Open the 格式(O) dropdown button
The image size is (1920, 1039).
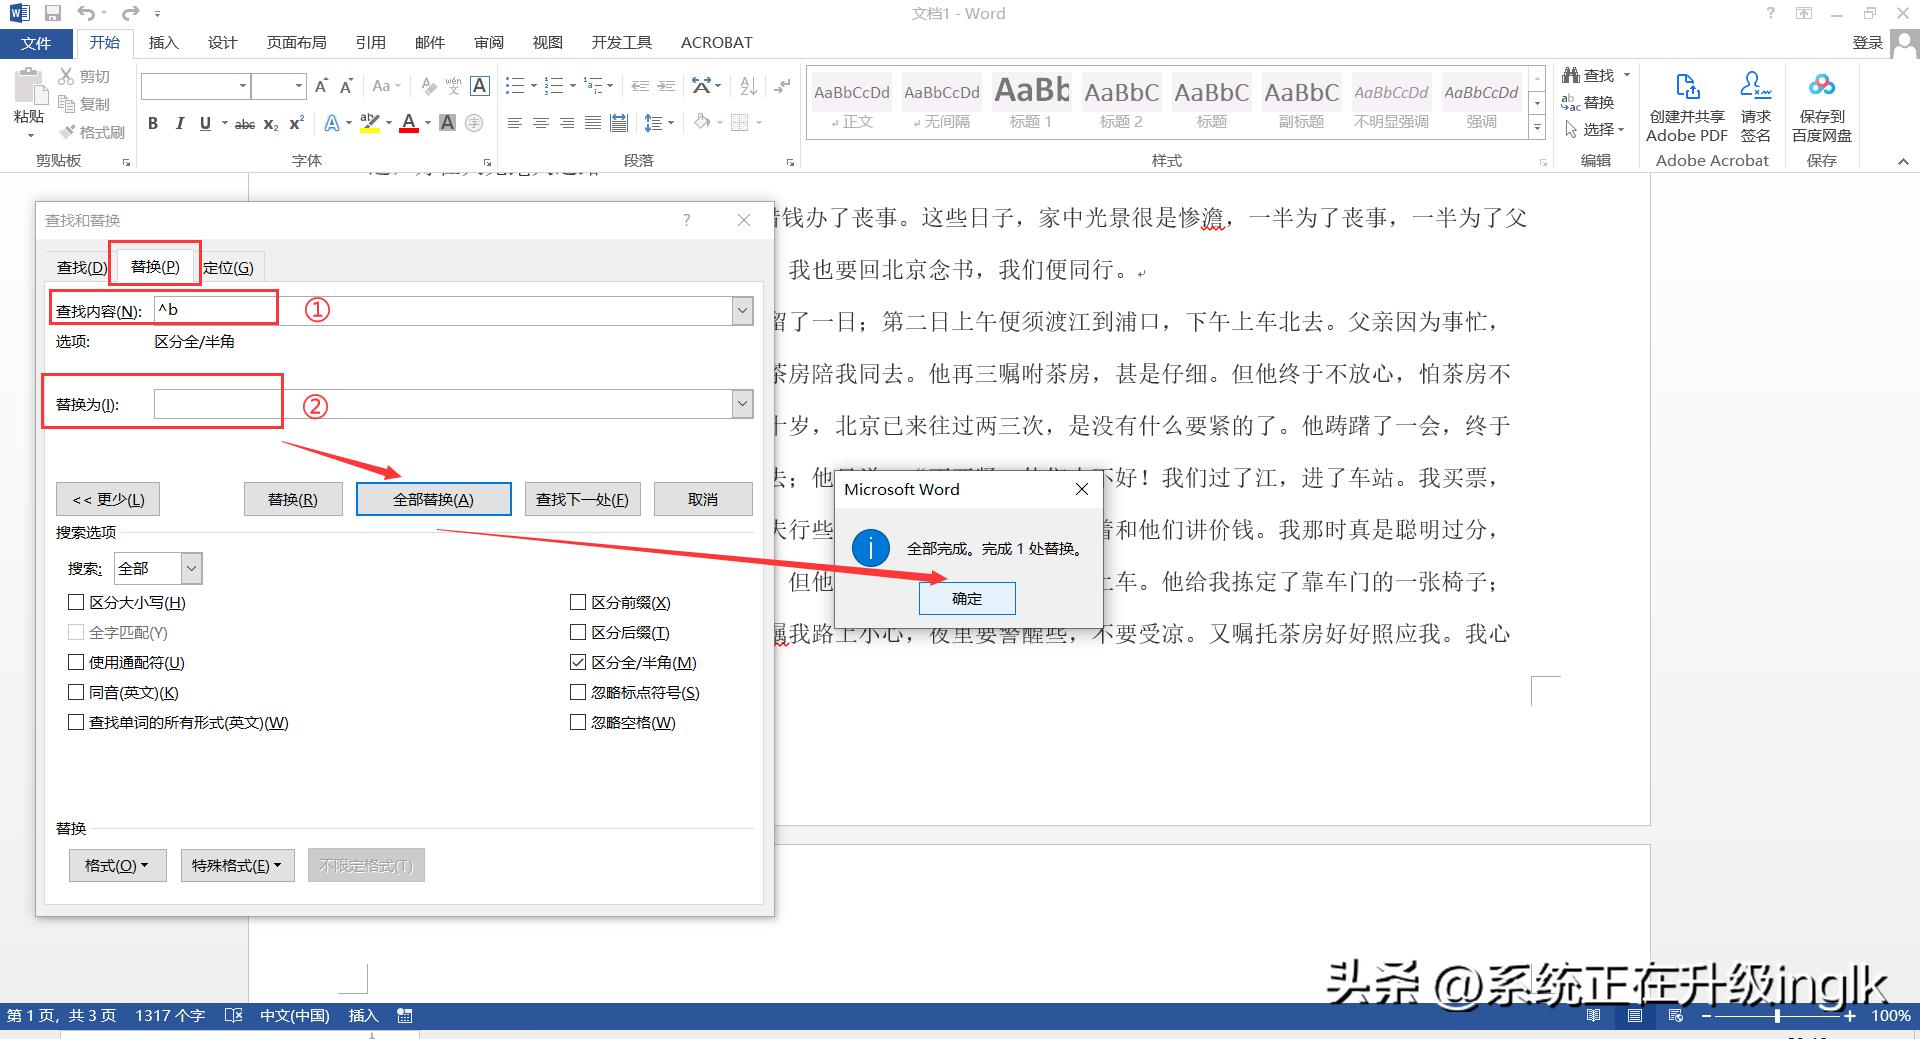point(117,866)
